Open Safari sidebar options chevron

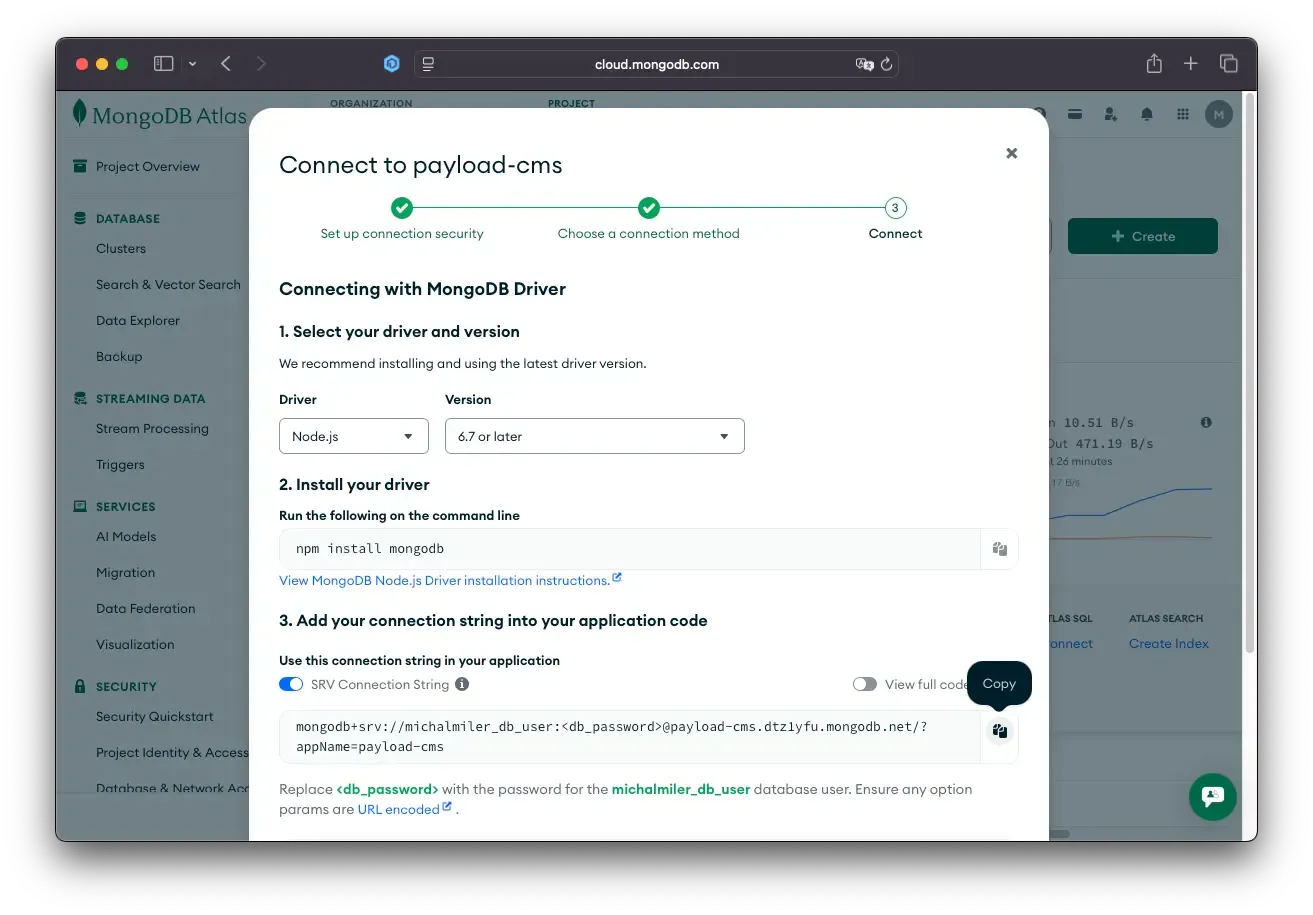(x=192, y=63)
